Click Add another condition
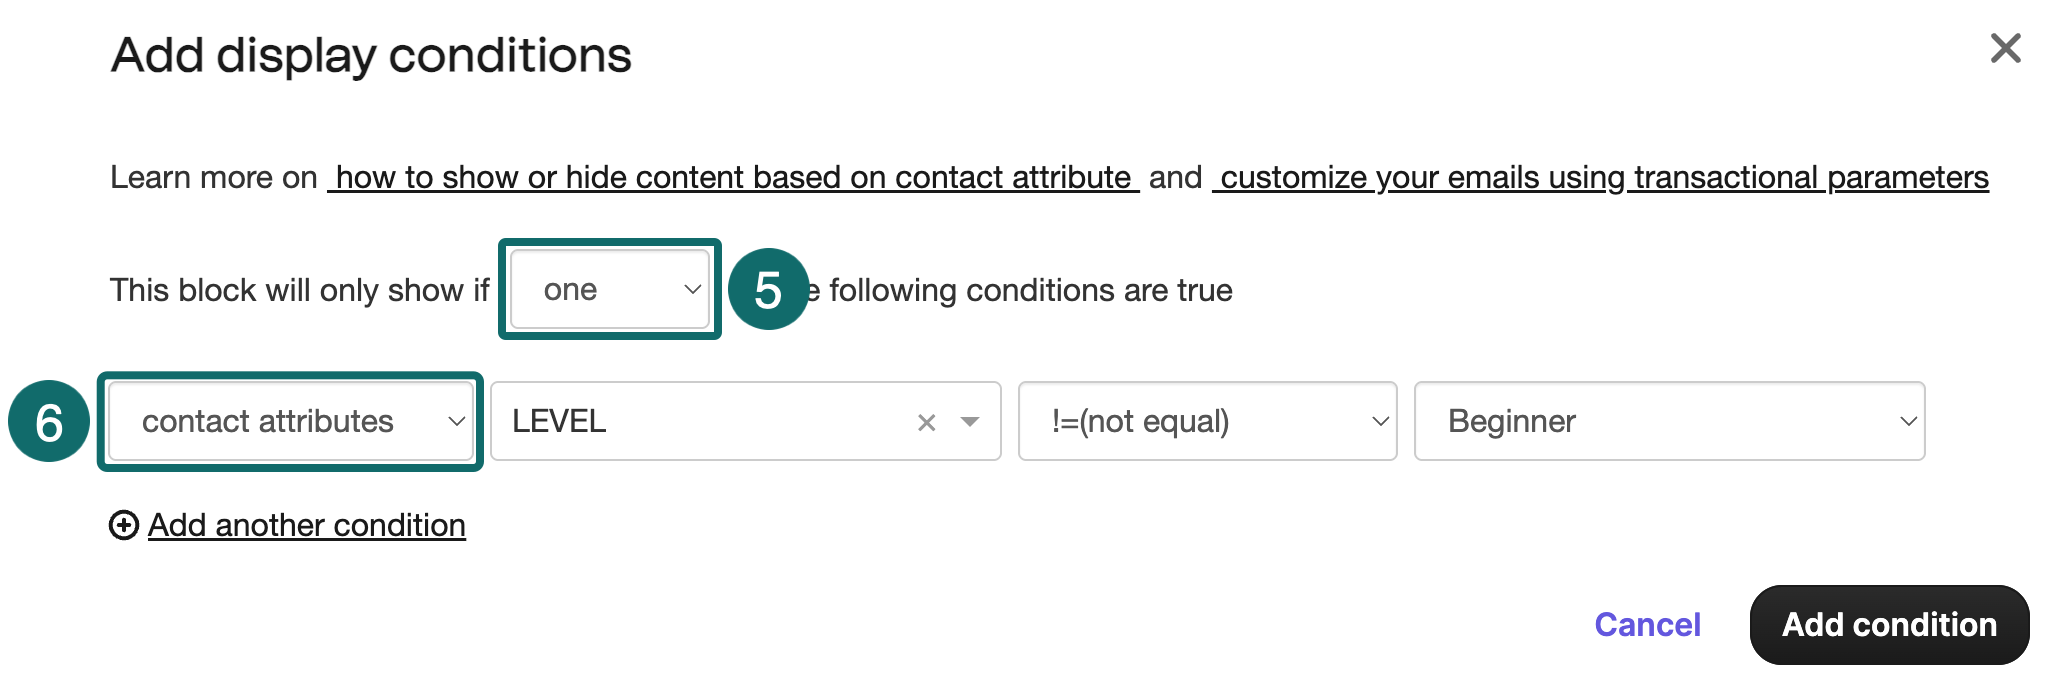Screen dimensions: 2052x690 click(306, 524)
